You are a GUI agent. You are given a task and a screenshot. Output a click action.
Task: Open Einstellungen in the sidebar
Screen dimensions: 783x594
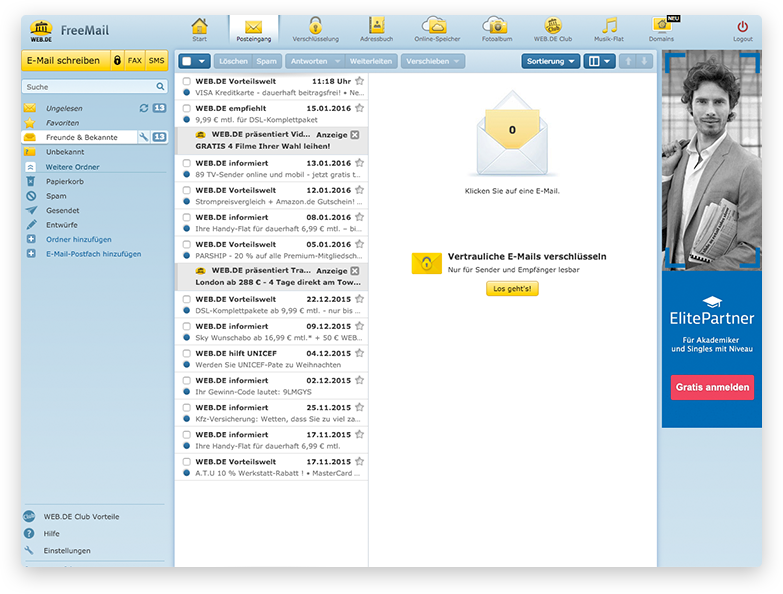67,551
